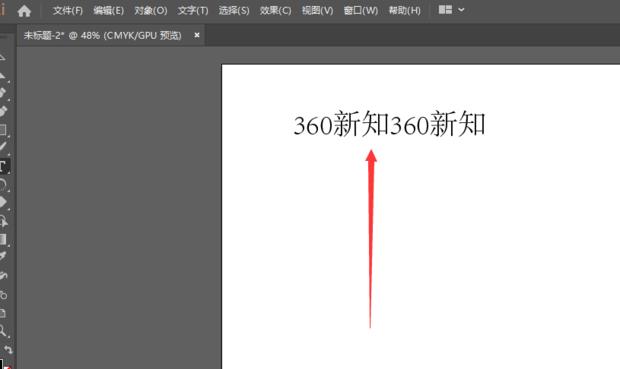Image resolution: width=620 pixels, height=369 pixels.
Task: Click the swap fill and stroke arrow
Action: (x=8, y=349)
